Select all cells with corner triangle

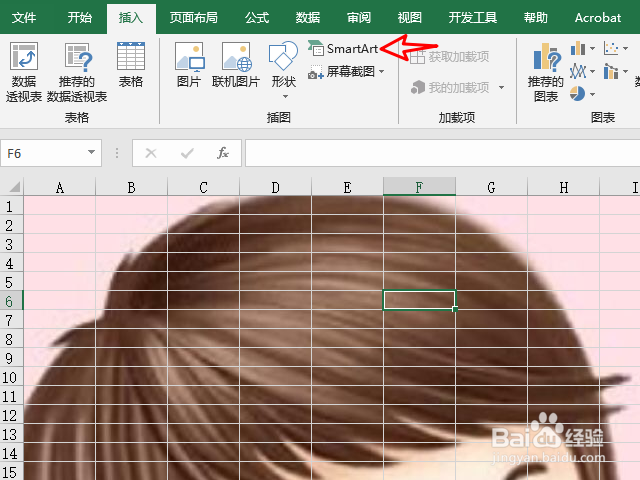pos(15,187)
